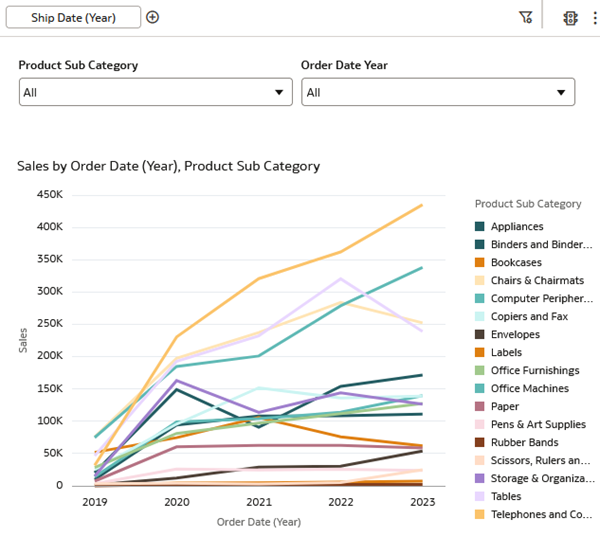Click the Paper legend color square
Viewport: 600px width, 537px height.
480,407
